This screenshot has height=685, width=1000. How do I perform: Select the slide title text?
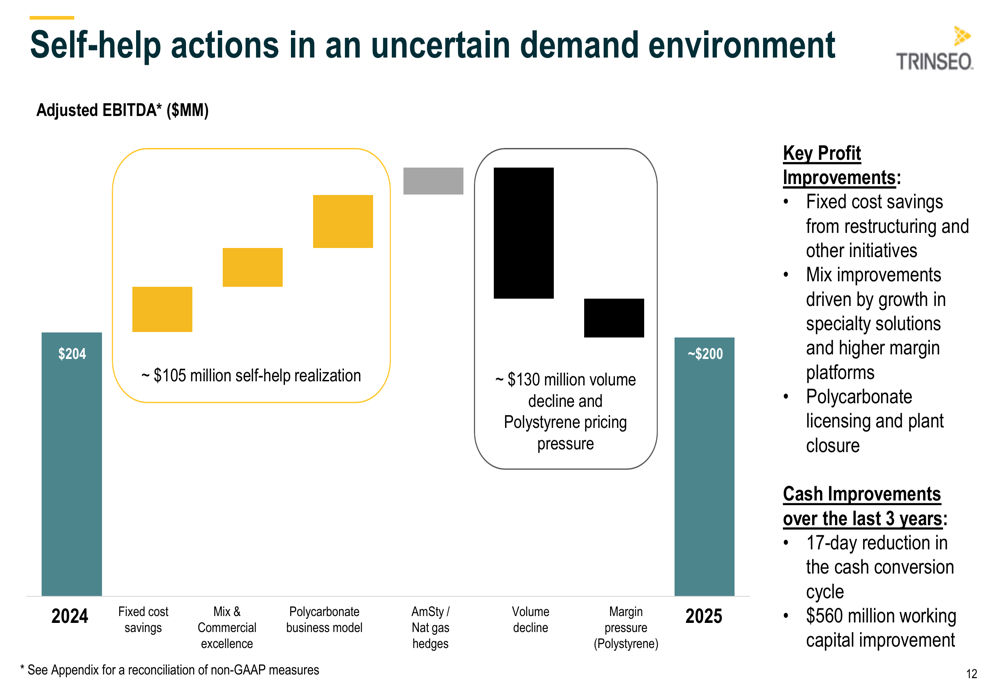tap(432, 45)
